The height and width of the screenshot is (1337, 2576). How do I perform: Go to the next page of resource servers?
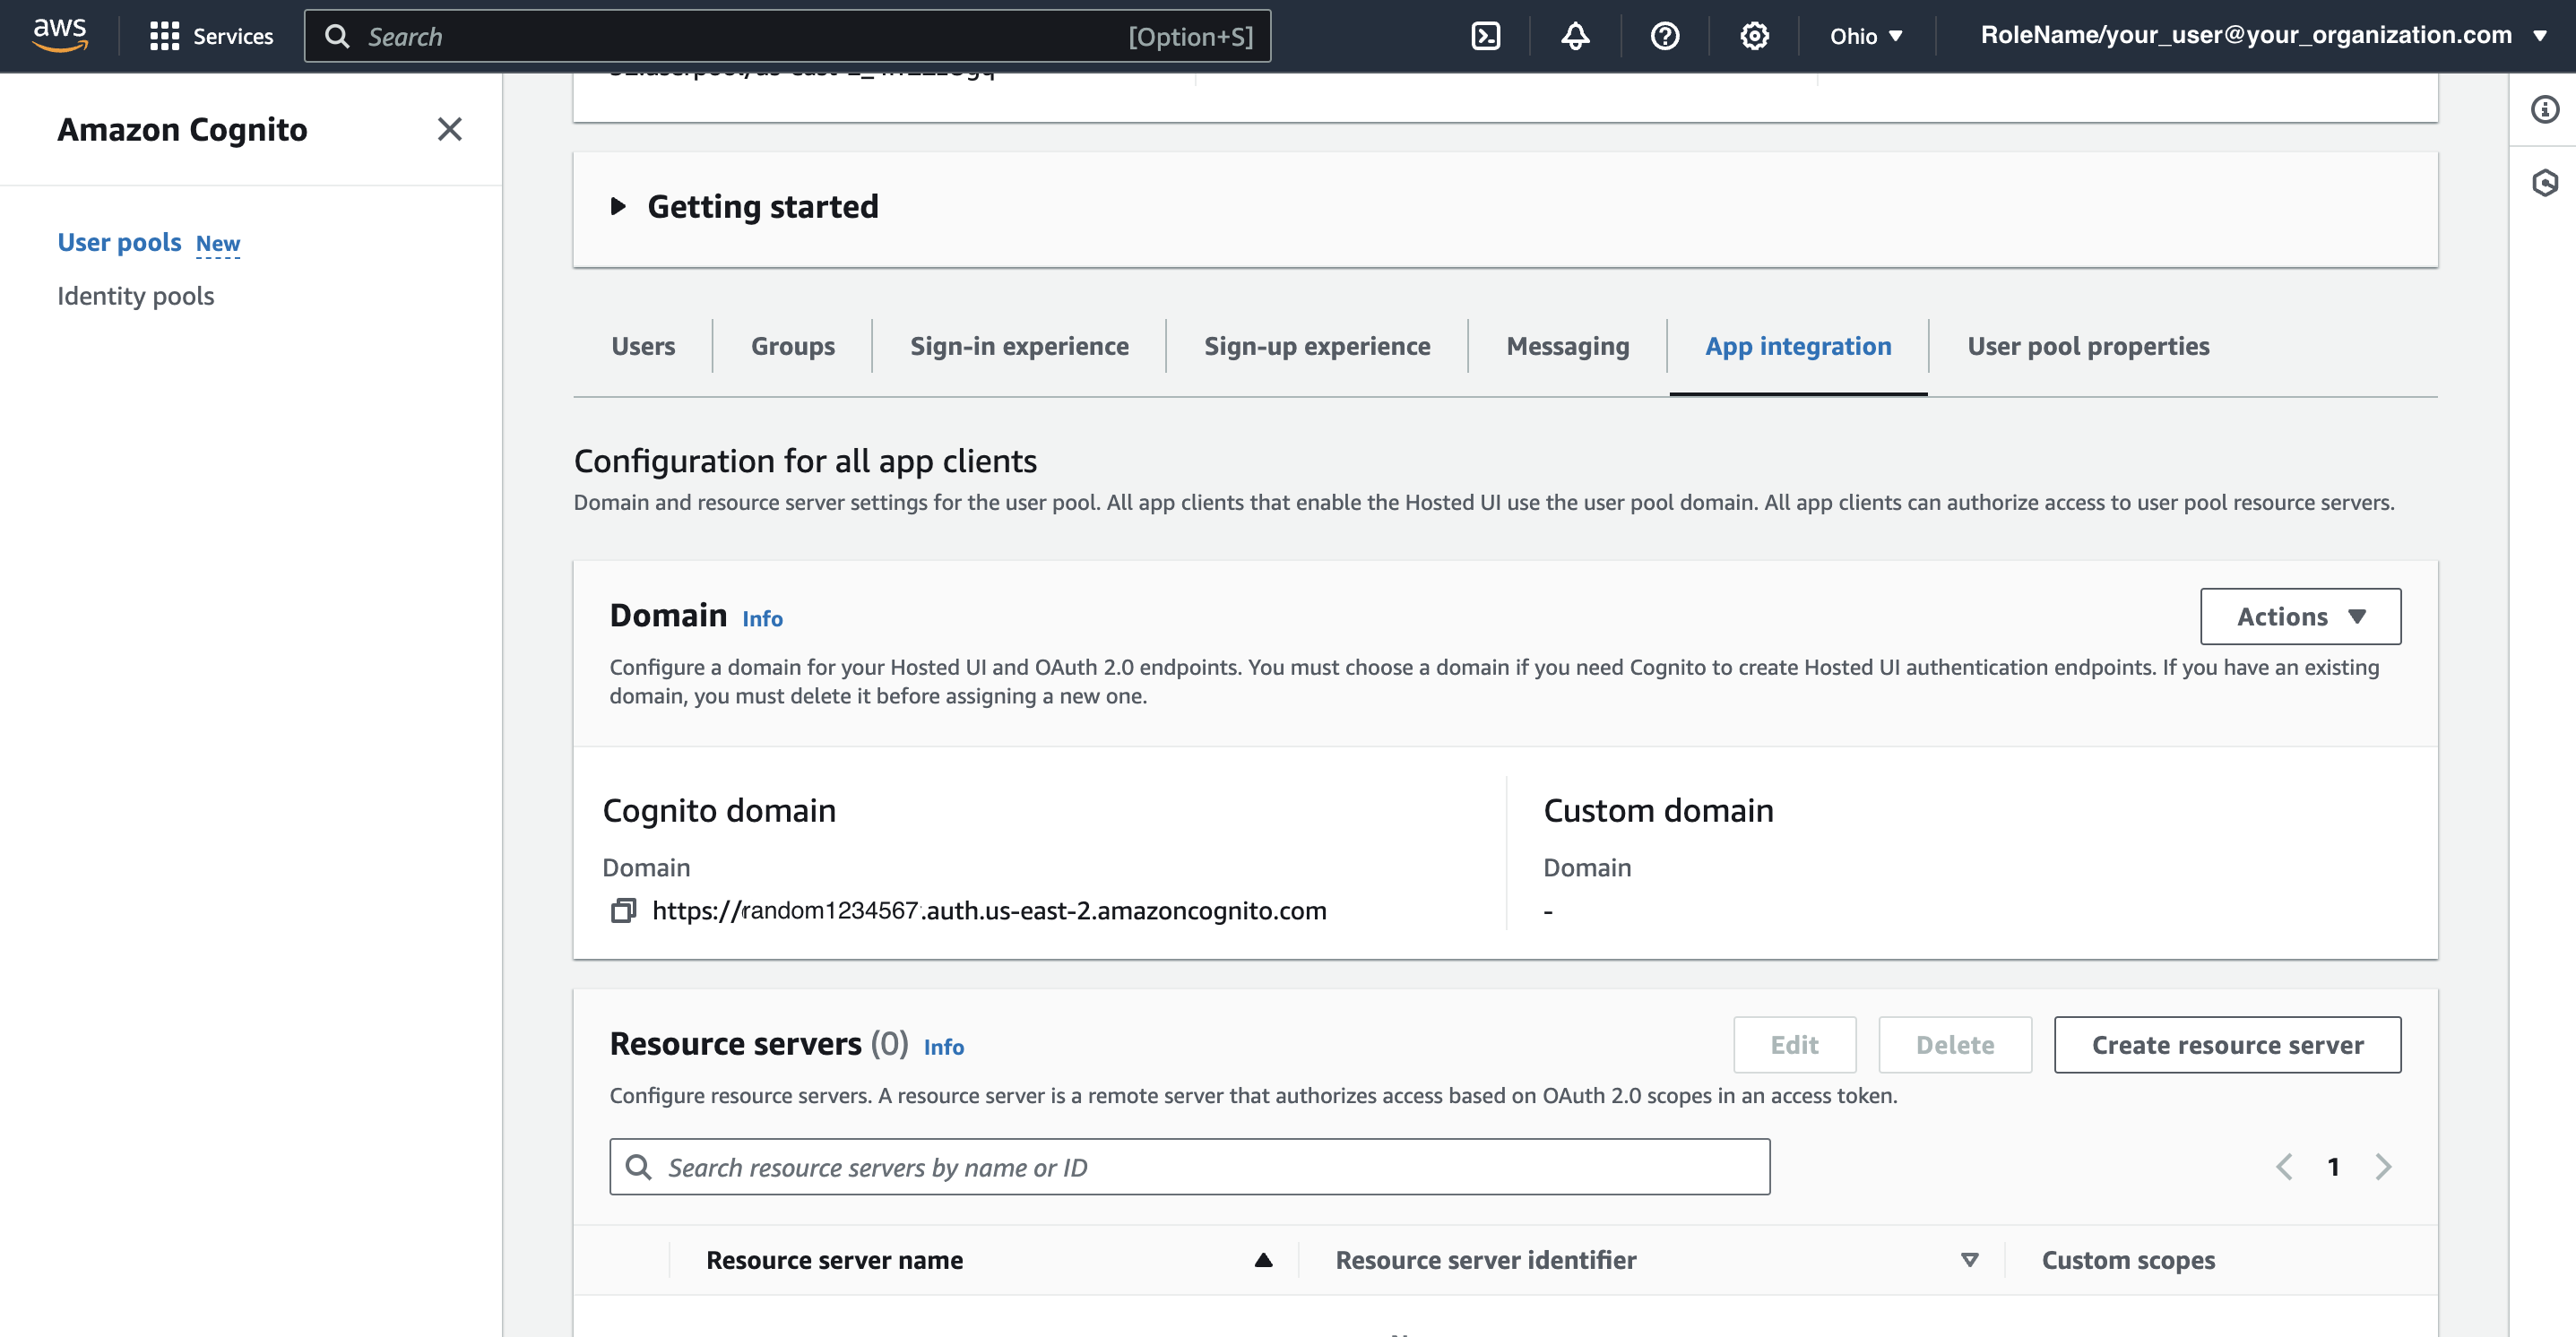2384,1167
